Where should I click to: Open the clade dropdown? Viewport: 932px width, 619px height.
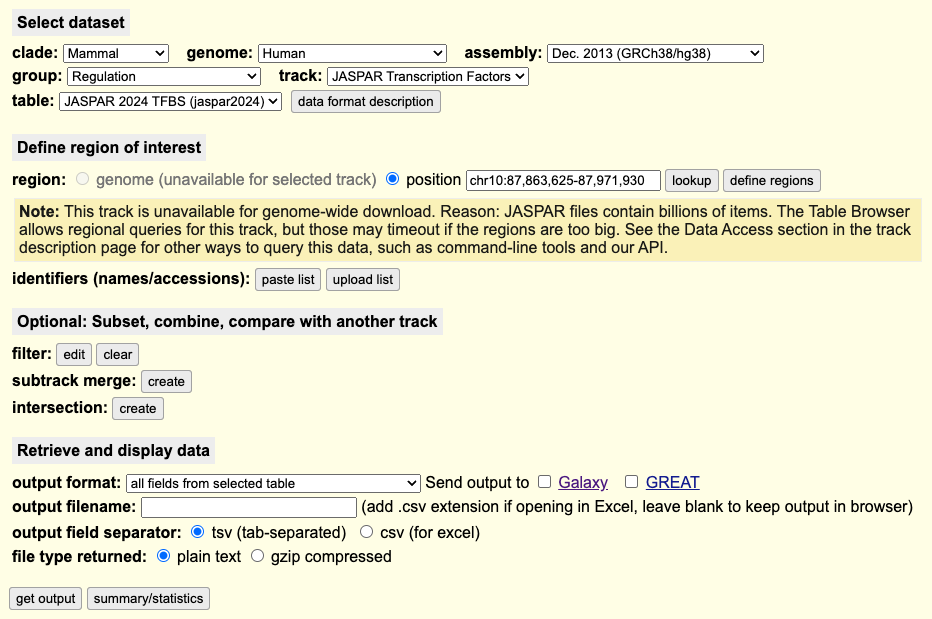point(116,53)
